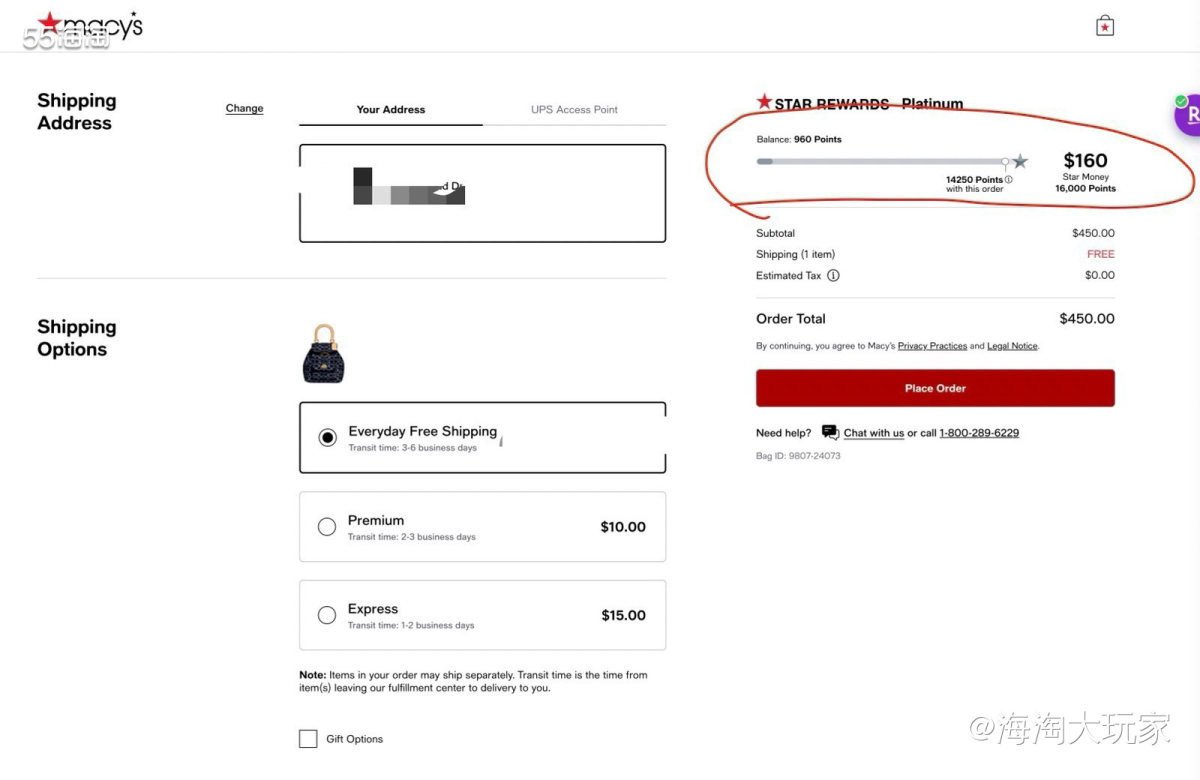Switch to the UPS Access Point tab

click(x=574, y=110)
